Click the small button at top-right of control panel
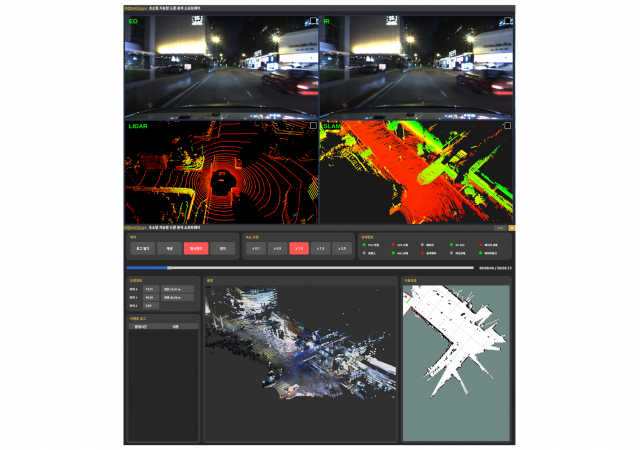This screenshot has width=640, height=450. coord(499,228)
